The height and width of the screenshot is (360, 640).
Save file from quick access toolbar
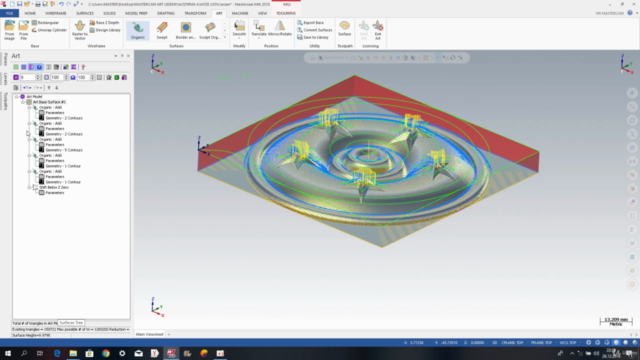click(x=20, y=4)
